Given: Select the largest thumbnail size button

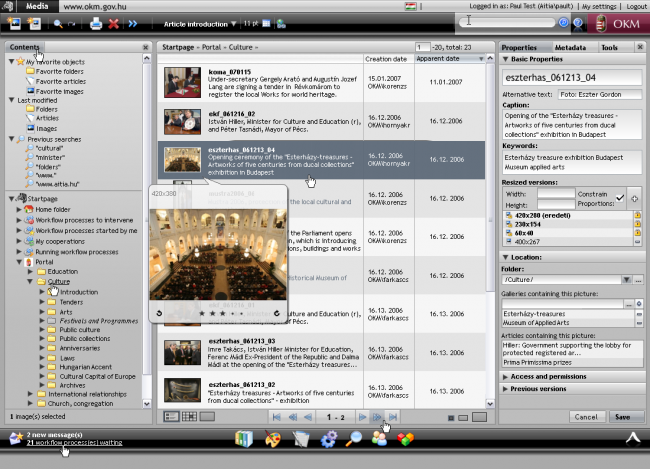Looking at the screenshot, I should tap(479, 417).
